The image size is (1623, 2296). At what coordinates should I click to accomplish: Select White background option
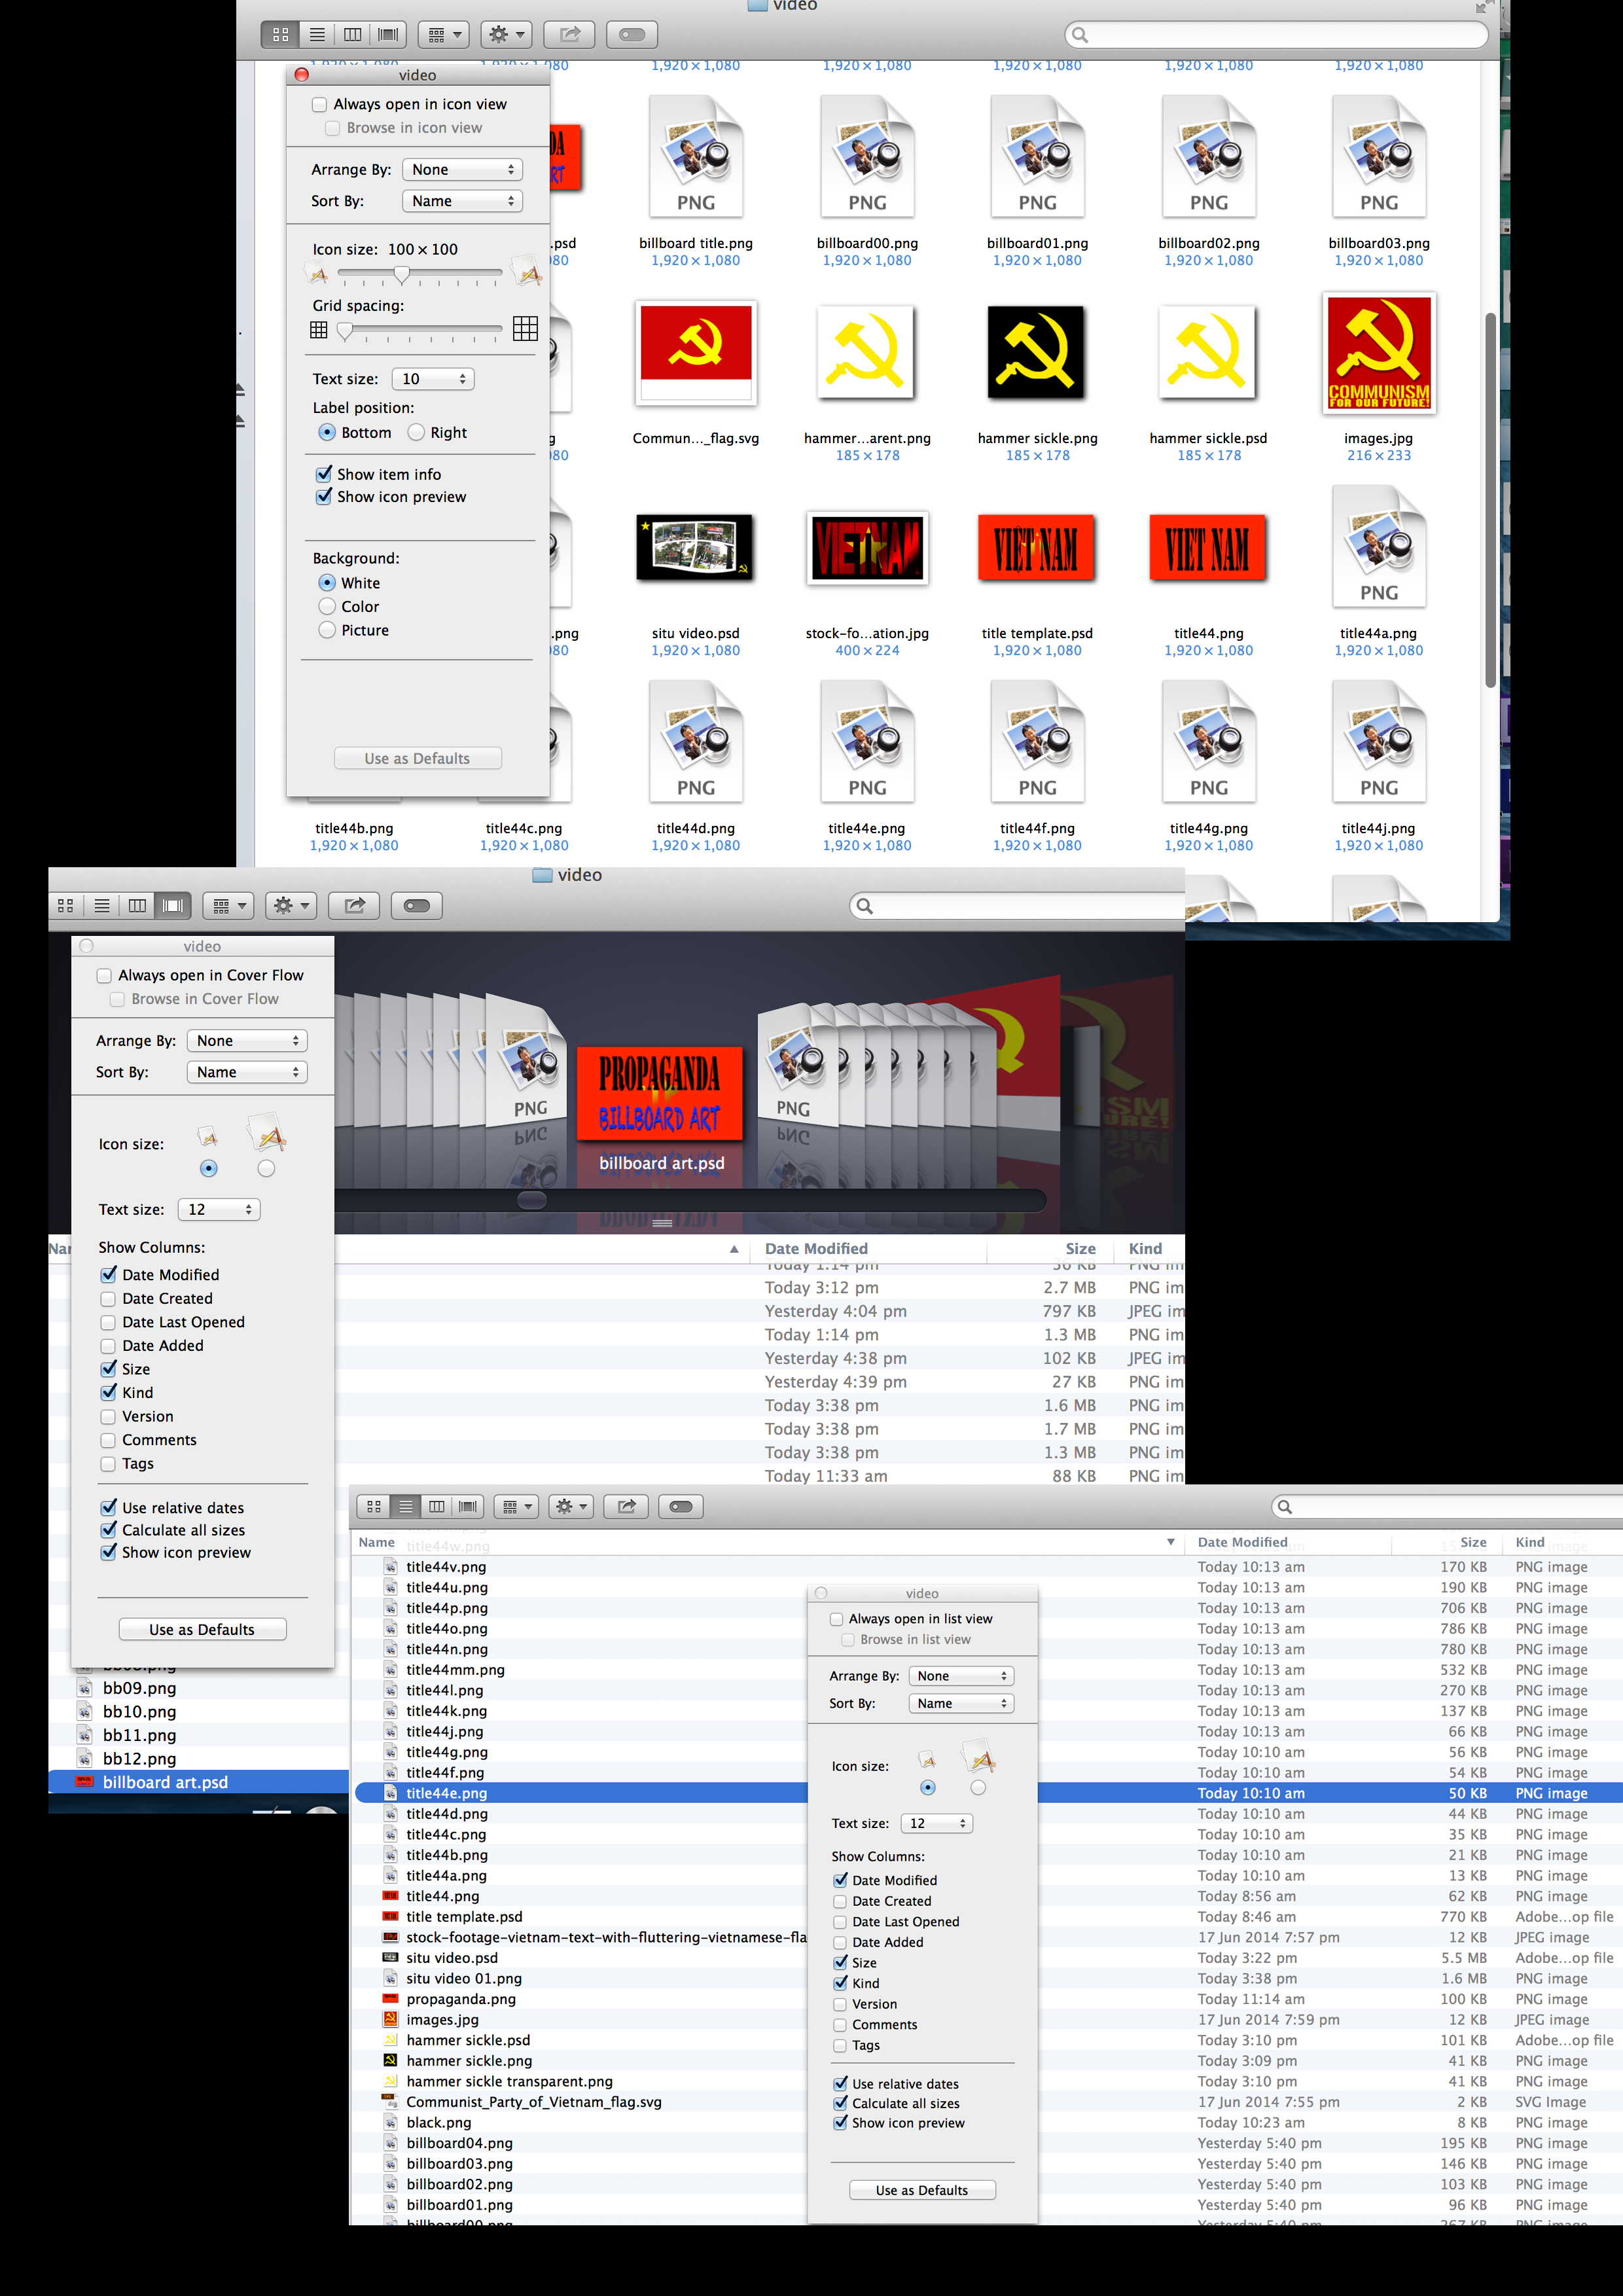327,583
